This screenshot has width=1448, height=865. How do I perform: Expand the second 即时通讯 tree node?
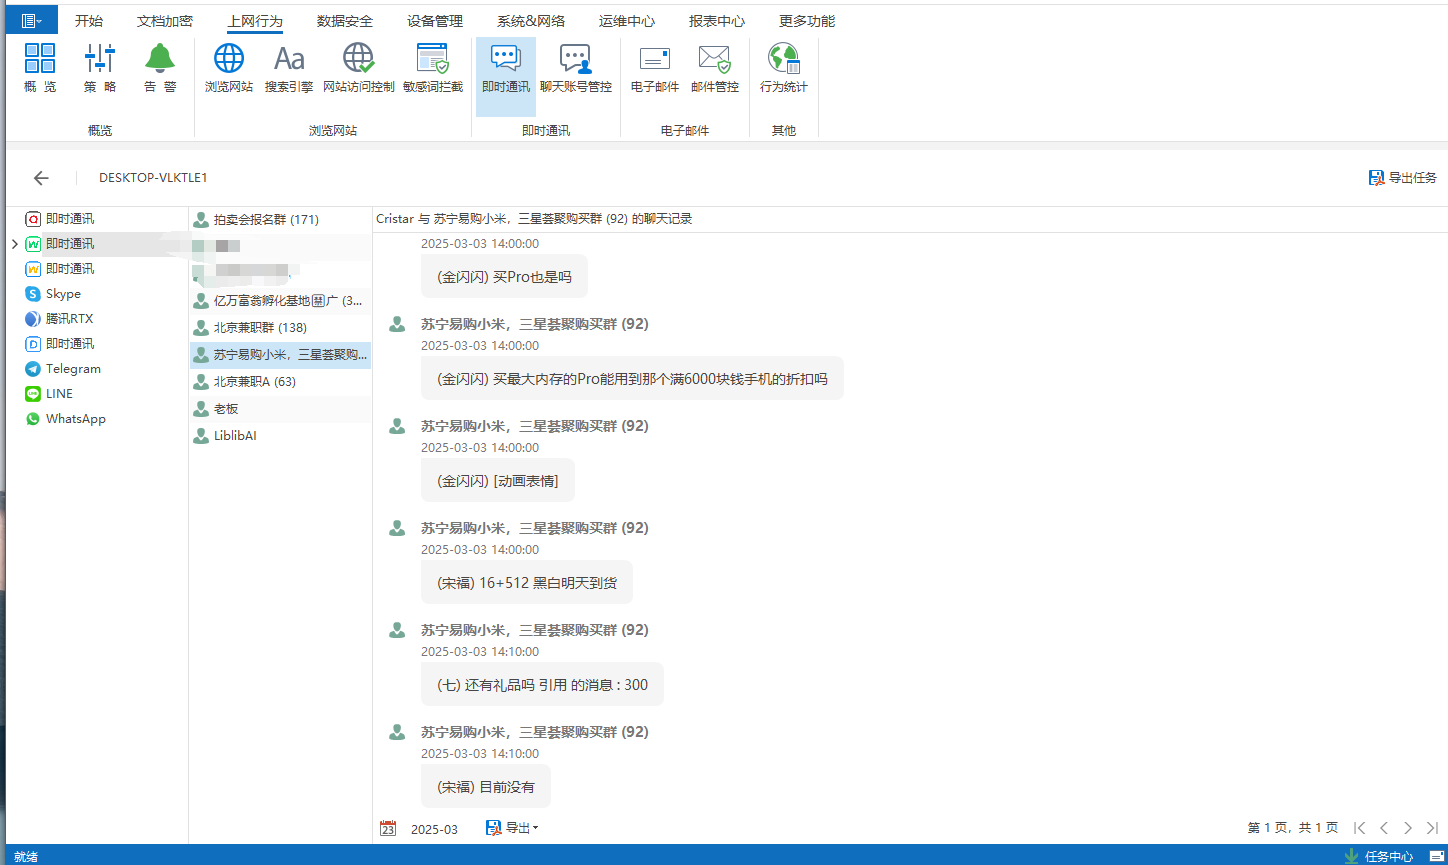click(14, 244)
